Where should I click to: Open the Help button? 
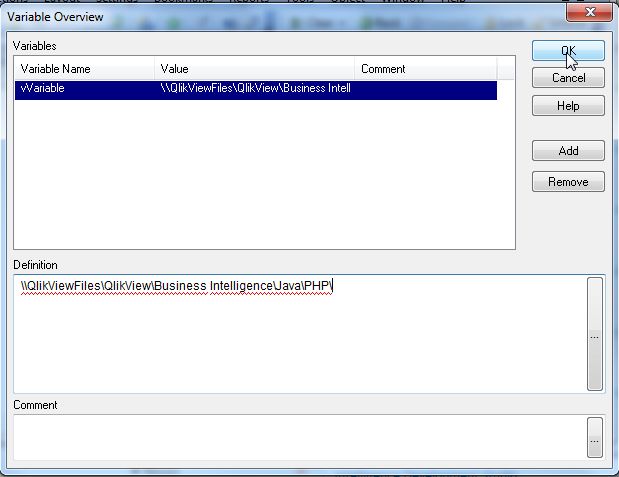(568, 105)
